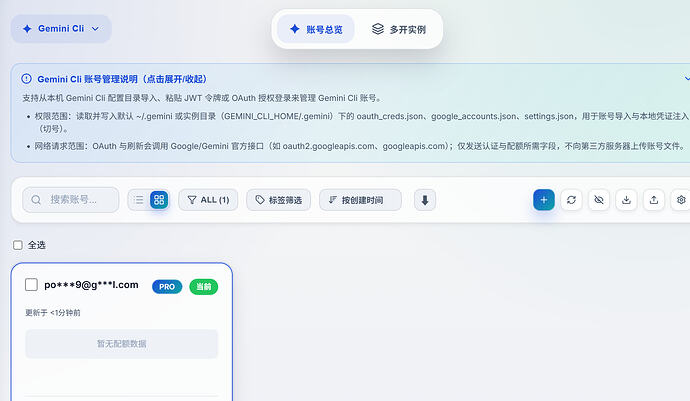Screen dimensions: 690x401
Task: Click the PRO badge on the account card
Action: [167, 287]
